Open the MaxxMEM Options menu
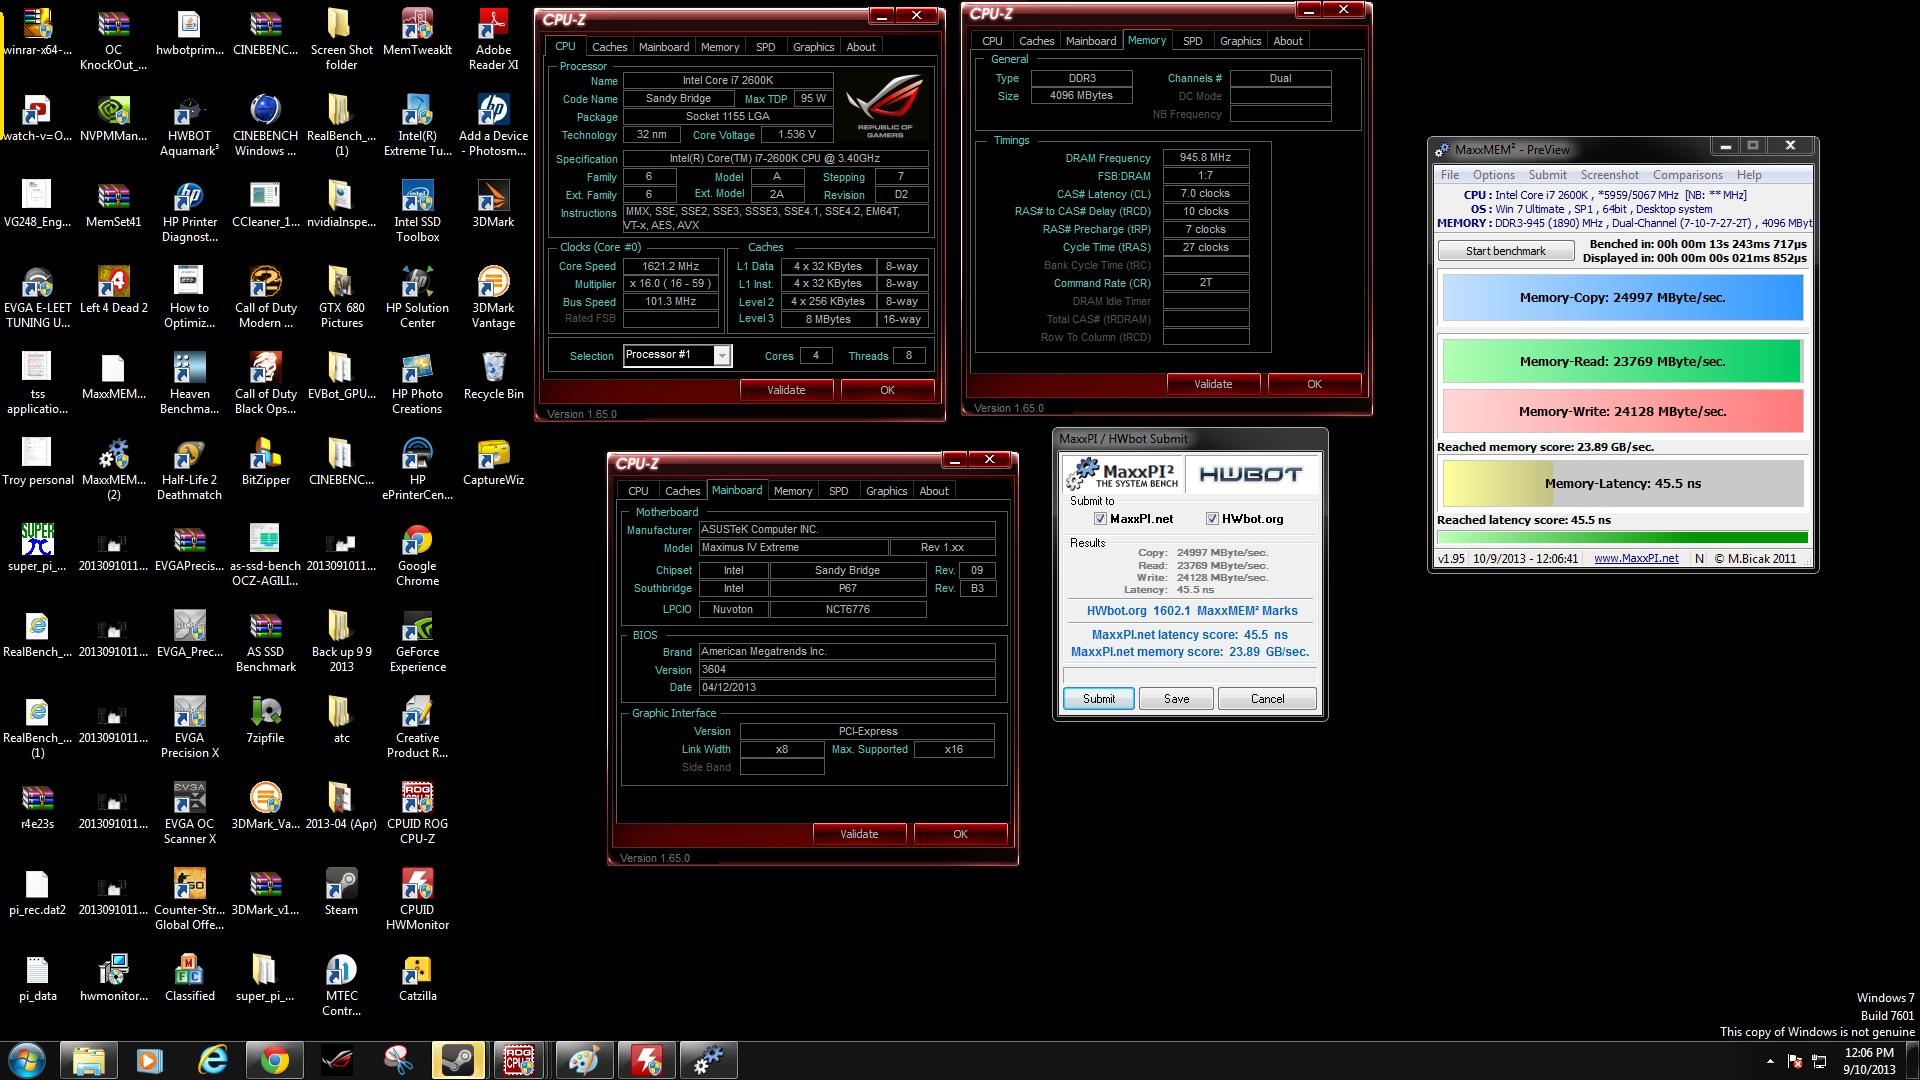This screenshot has width=1920, height=1080. point(1493,175)
